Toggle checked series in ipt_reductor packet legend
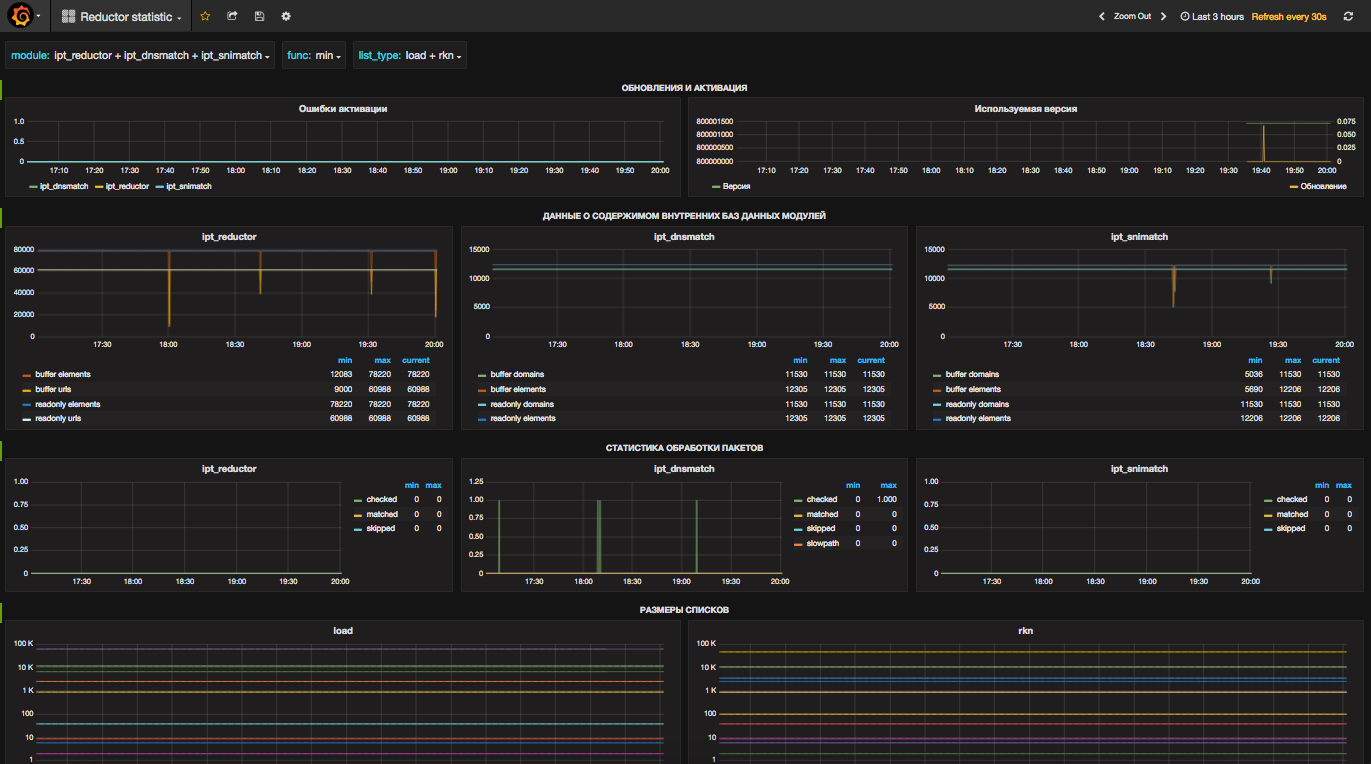 click(381, 499)
